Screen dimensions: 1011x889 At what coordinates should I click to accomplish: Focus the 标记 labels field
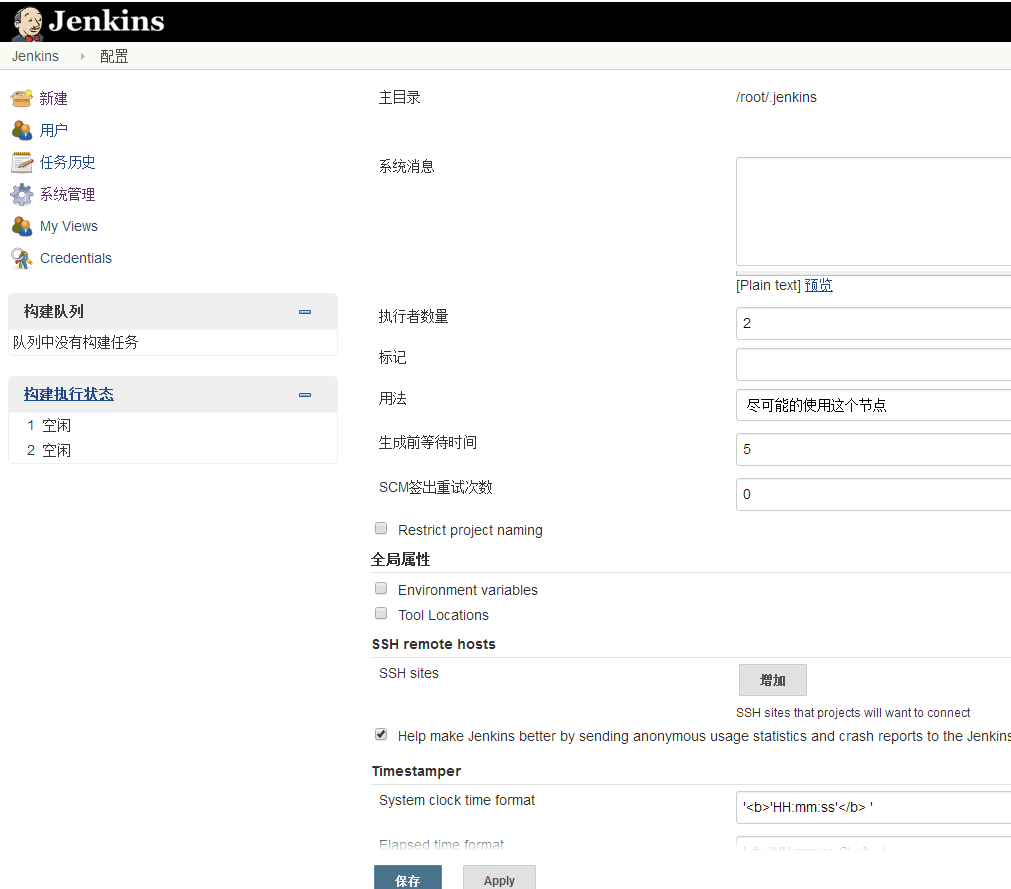coord(873,364)
